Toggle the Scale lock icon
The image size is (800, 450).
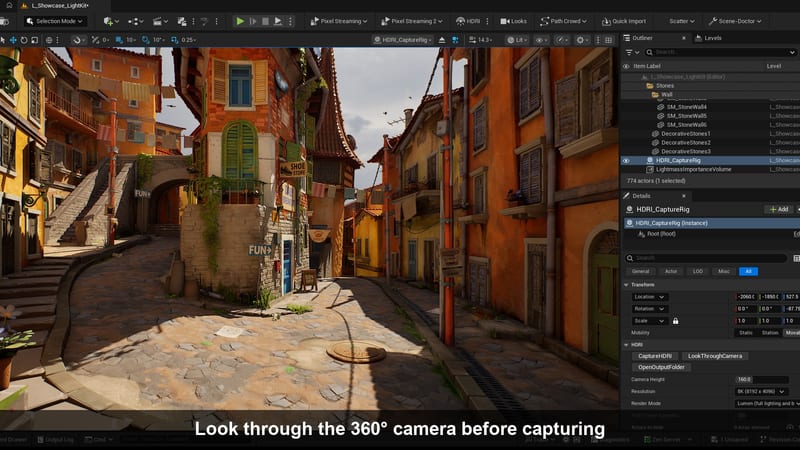(676, 321)
